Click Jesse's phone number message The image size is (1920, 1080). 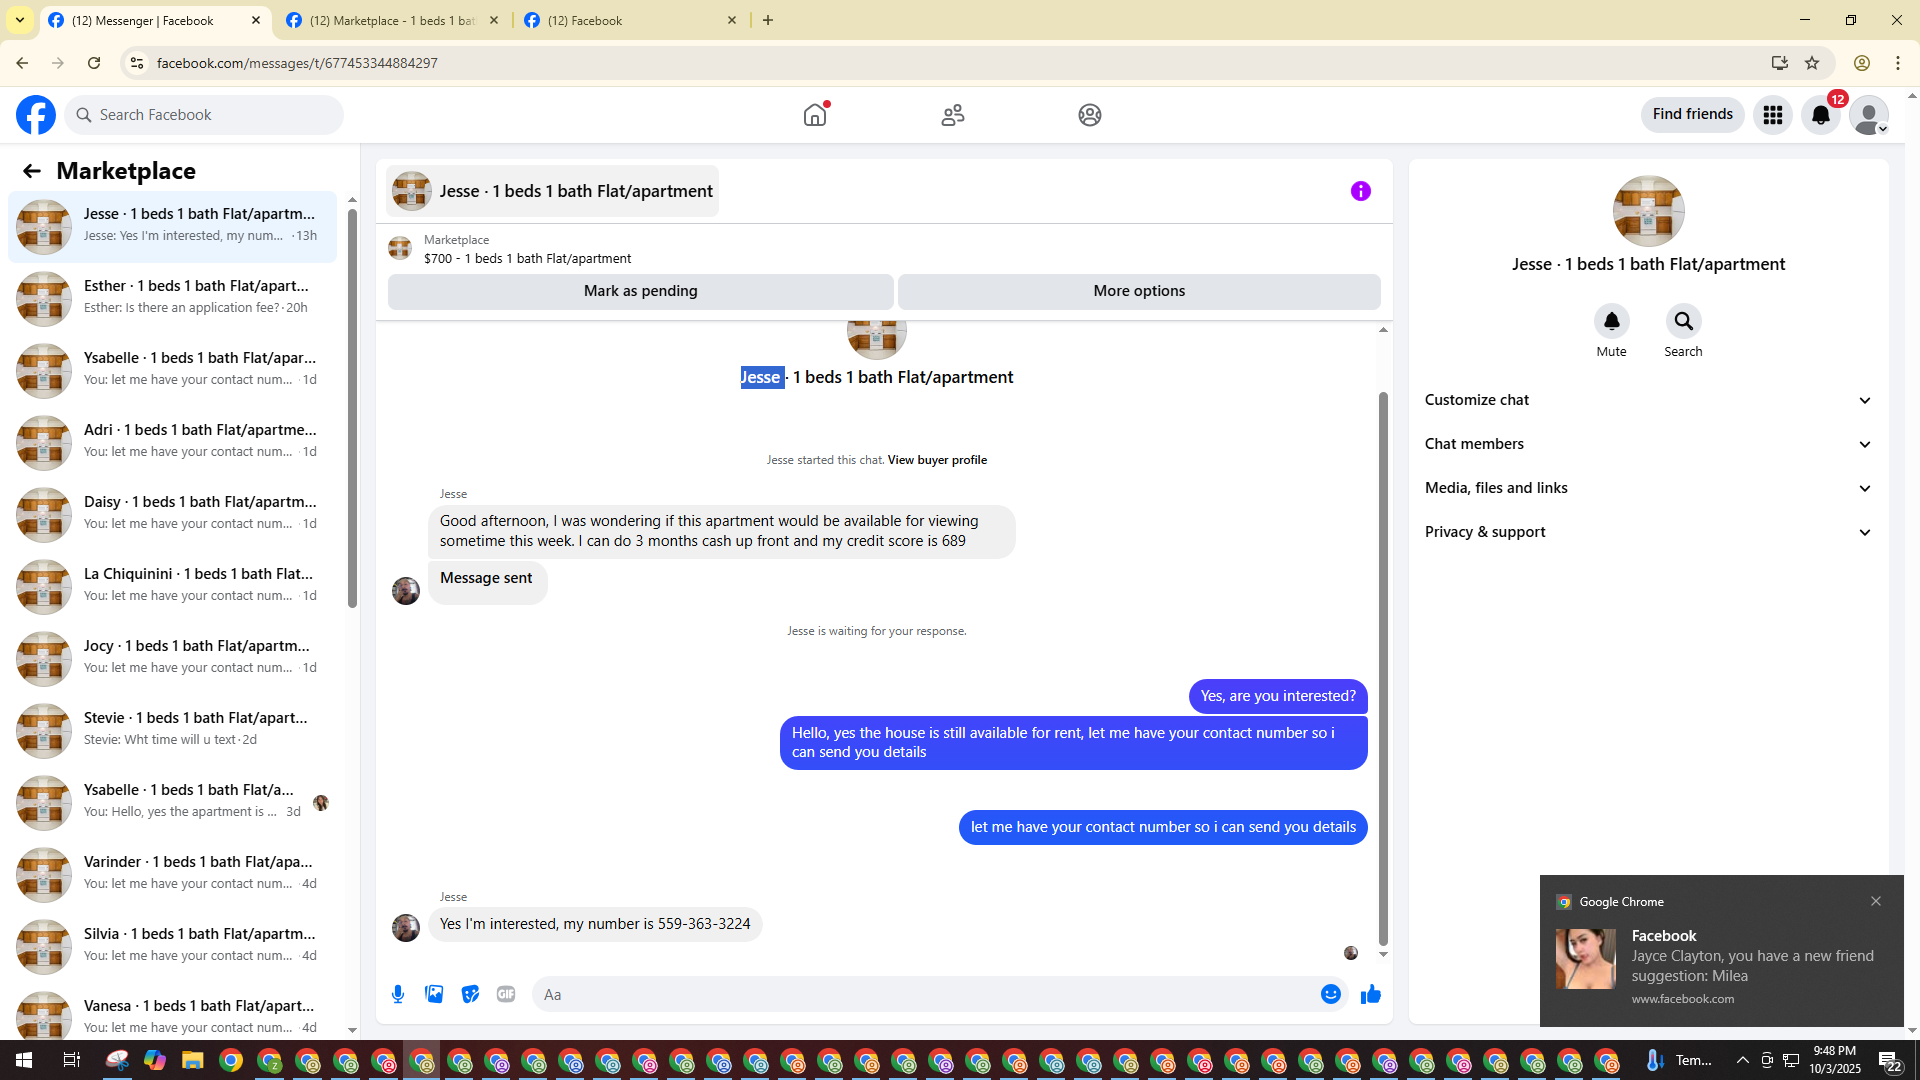coord(595,924)
